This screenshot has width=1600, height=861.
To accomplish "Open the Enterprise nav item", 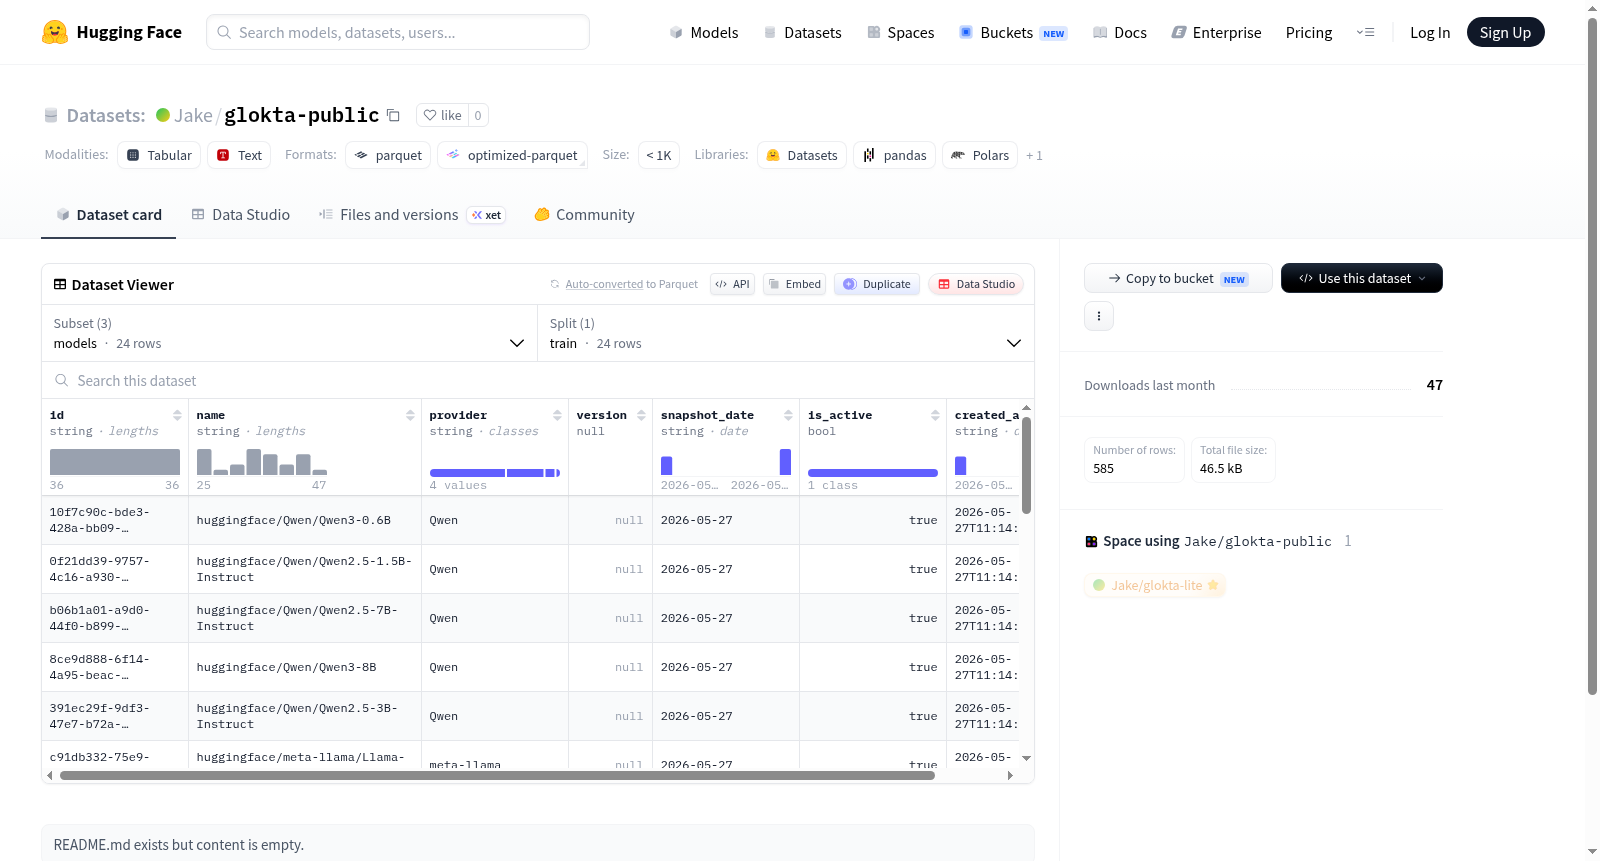I will pyautogui.click(x=1216, y=32).
